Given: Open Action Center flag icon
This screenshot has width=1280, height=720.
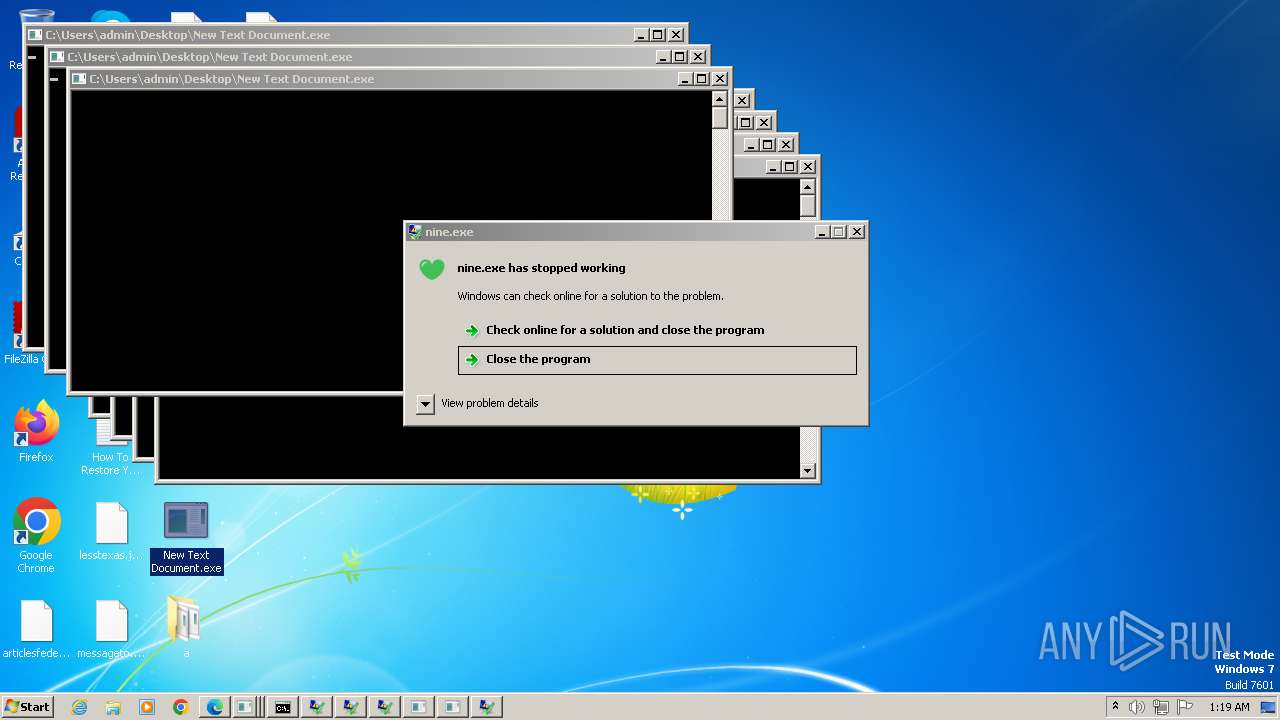Looking at the screenshot, I should tap(1185, 707).
